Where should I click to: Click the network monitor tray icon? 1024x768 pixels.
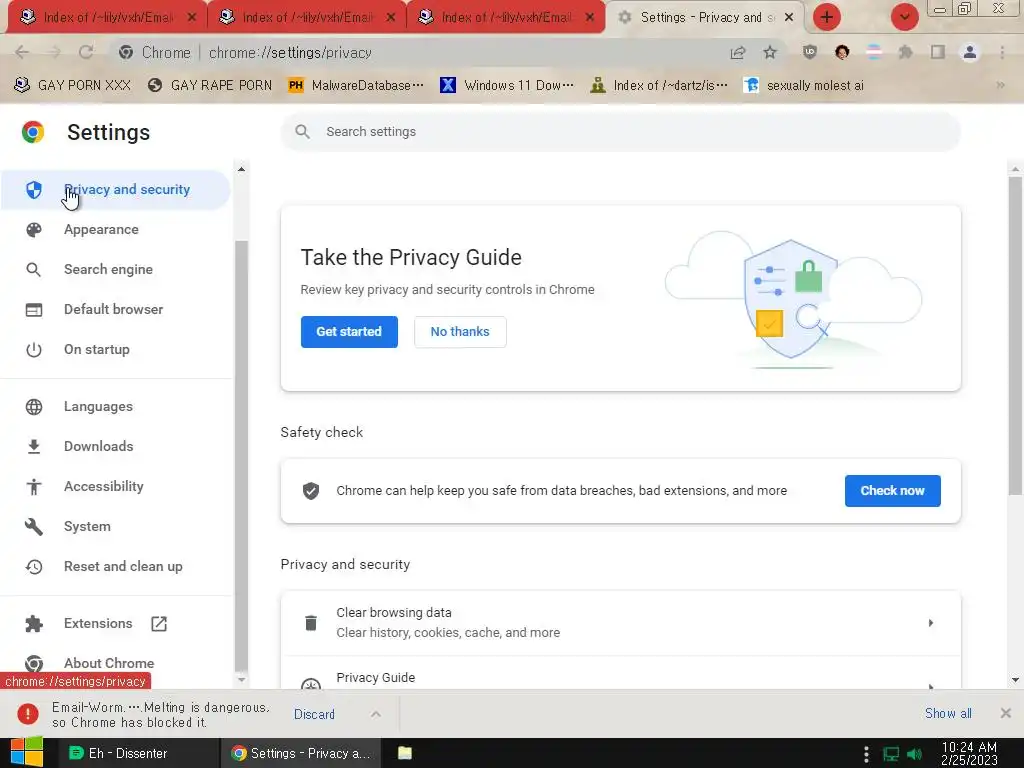coord(891,754)
